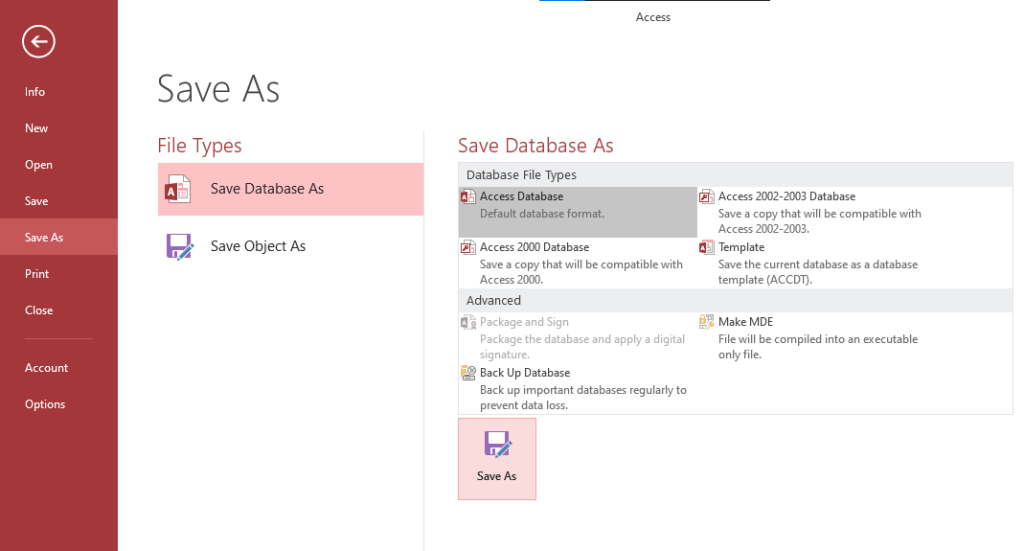Image resolution: width=1024 pixels, height=551 pixels.
Task: Click the 'template (ACCDT)' description text
Action: [765, 280]
